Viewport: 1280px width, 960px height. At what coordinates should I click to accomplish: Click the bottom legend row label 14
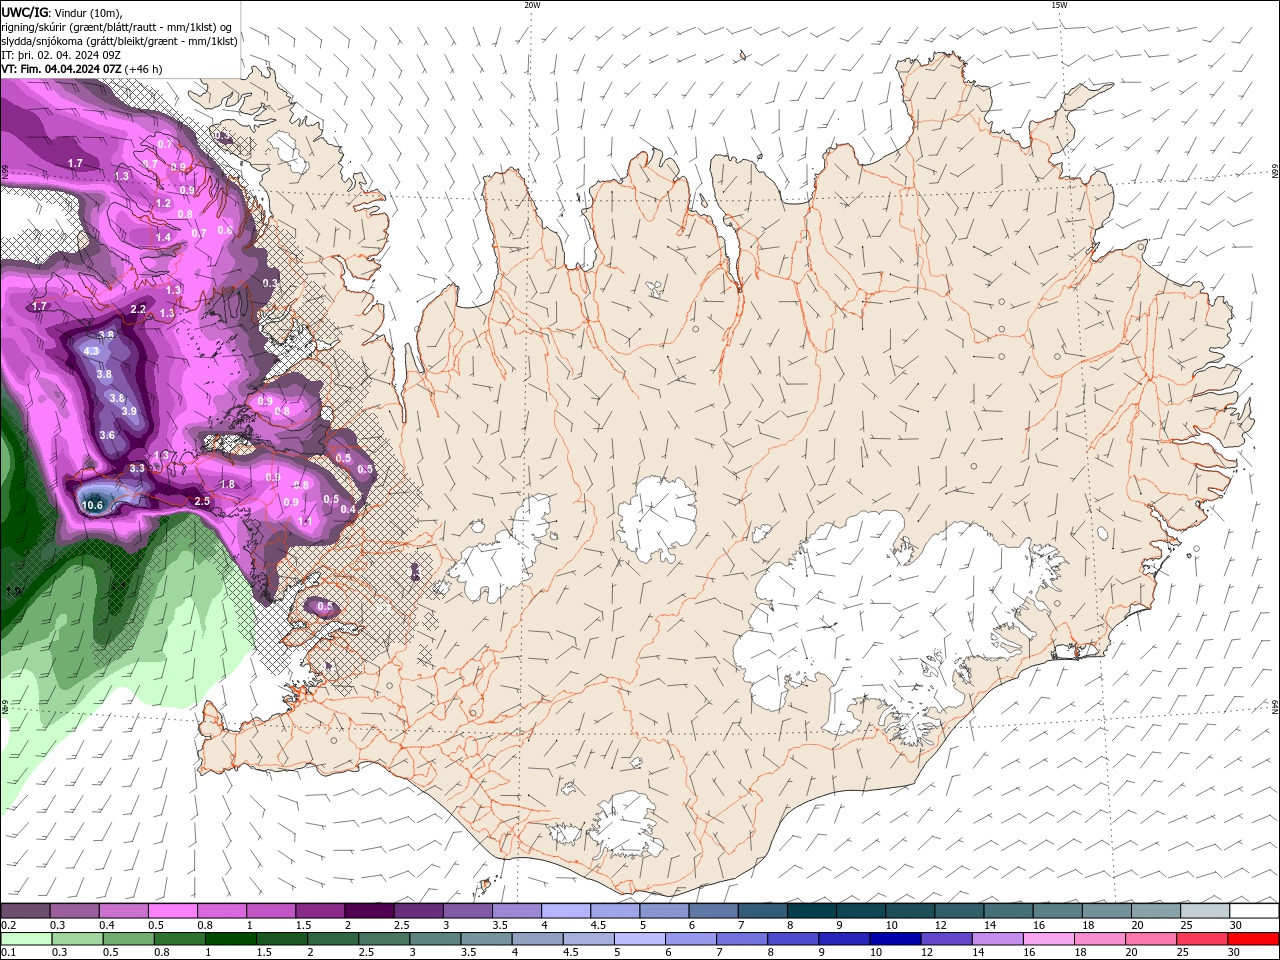click(x=978, y=953)
